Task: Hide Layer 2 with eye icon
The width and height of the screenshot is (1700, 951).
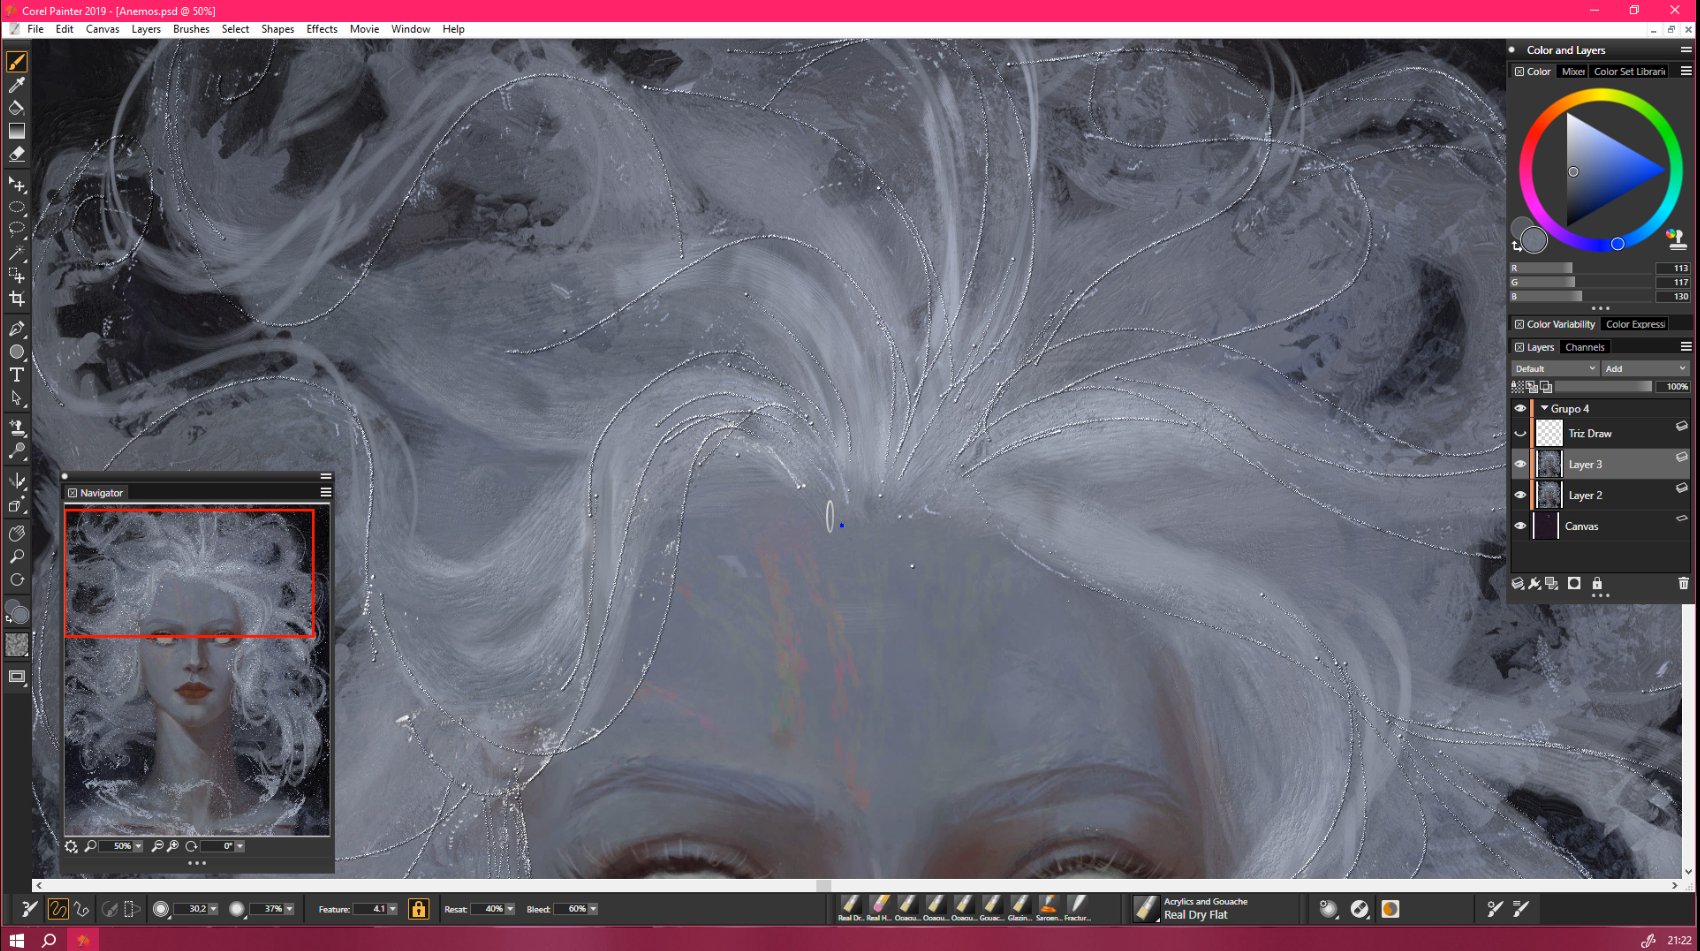Action: [1520, 495]
